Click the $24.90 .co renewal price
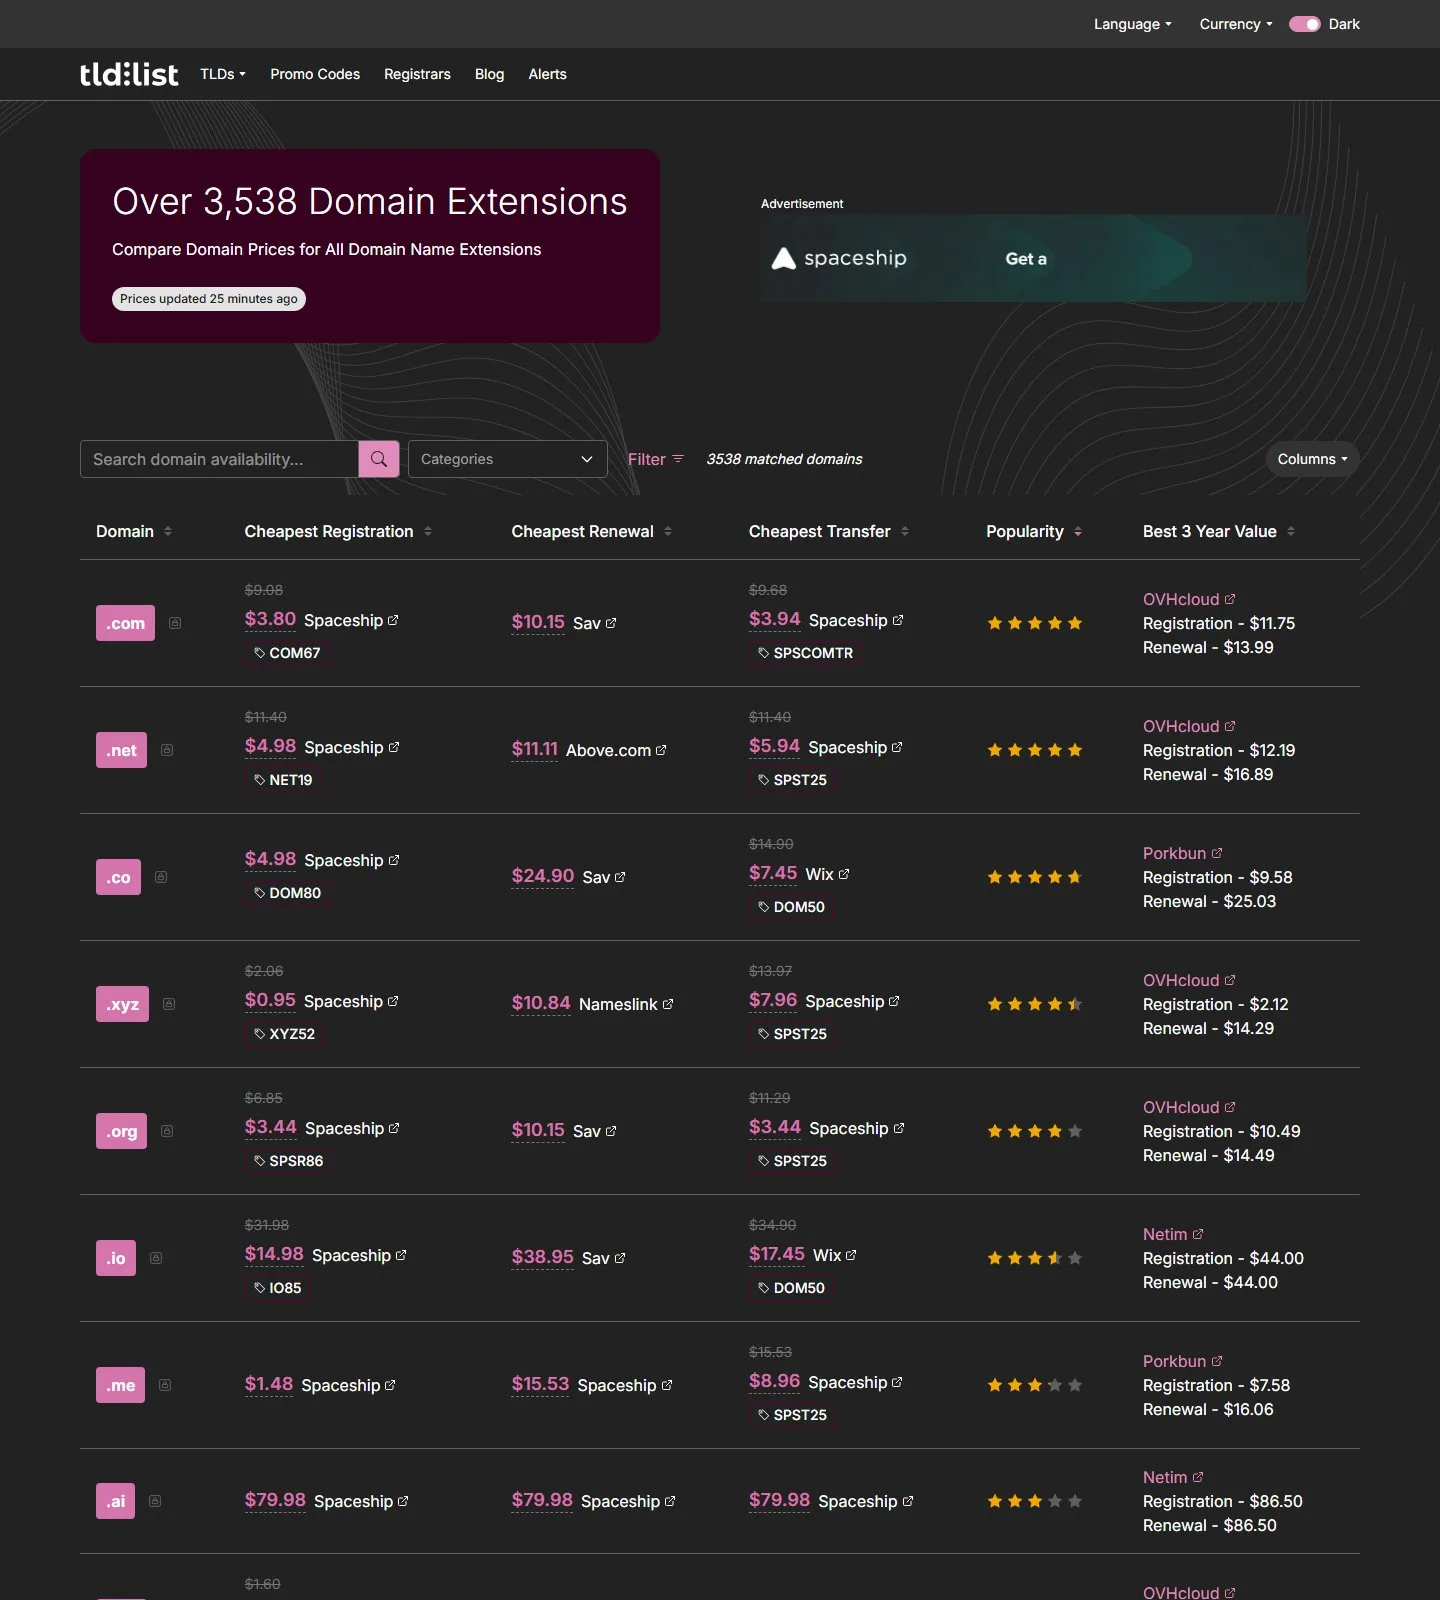The width and height of the screenshot is (1440, 1600). click(543, 876)
